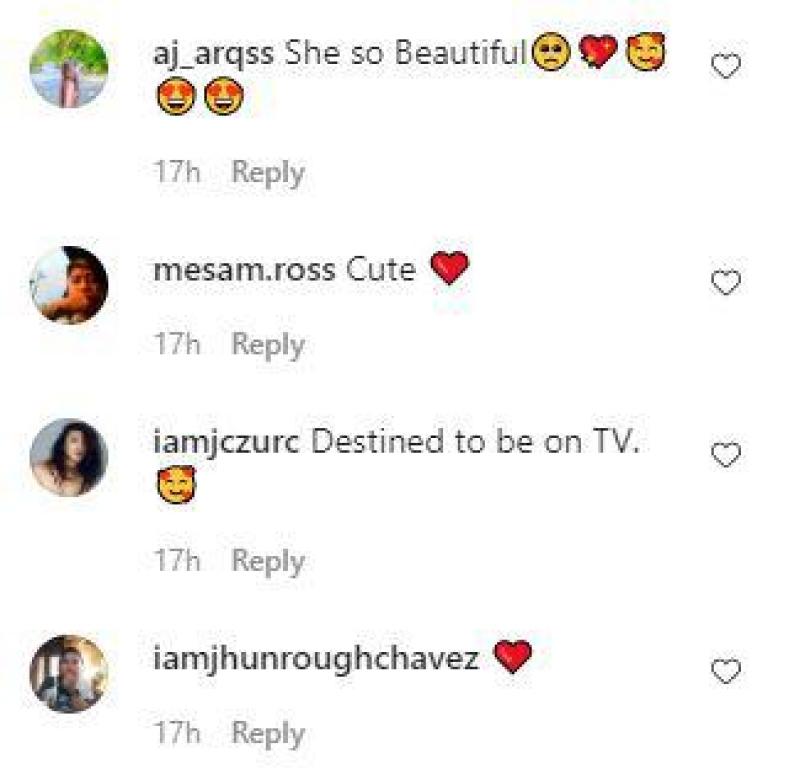View iamjczurc's profile photo
The width and height of the screenshot is (800, 780).
pyautogui.click(x=69, y=457)
